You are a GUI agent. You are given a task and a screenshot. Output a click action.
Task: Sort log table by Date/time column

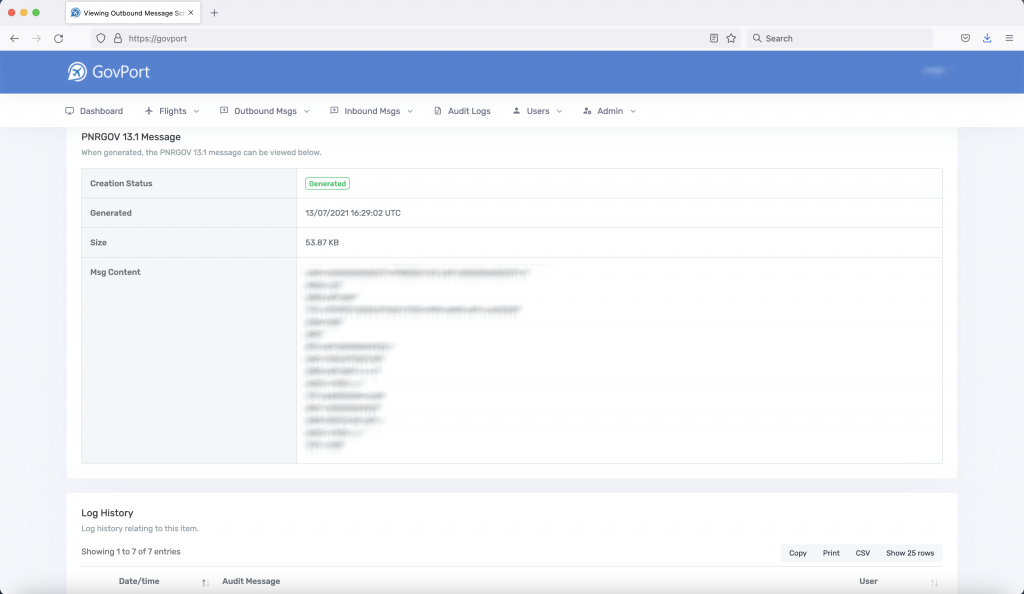[x=139, y=581]
